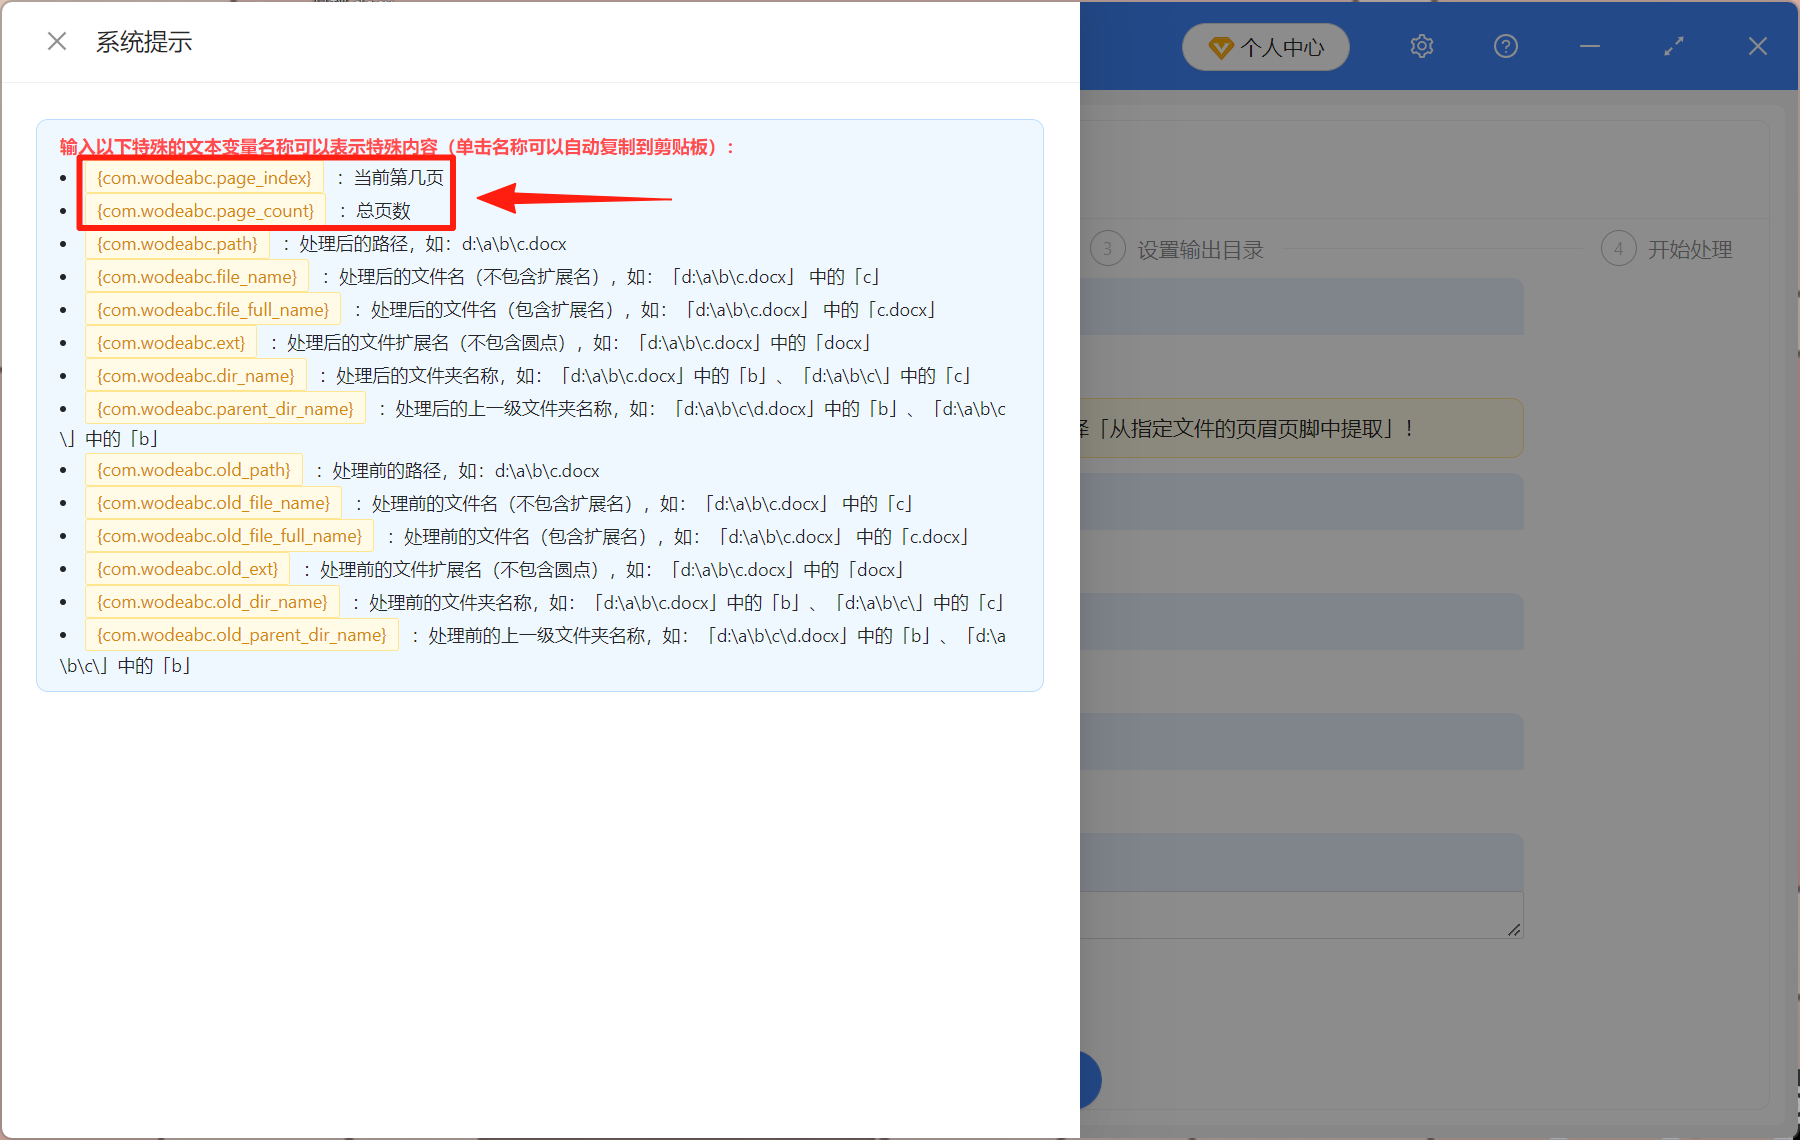
Task: Copy the {com.wodeabc.file_name} variable
Action: click(x=196, y=276)
